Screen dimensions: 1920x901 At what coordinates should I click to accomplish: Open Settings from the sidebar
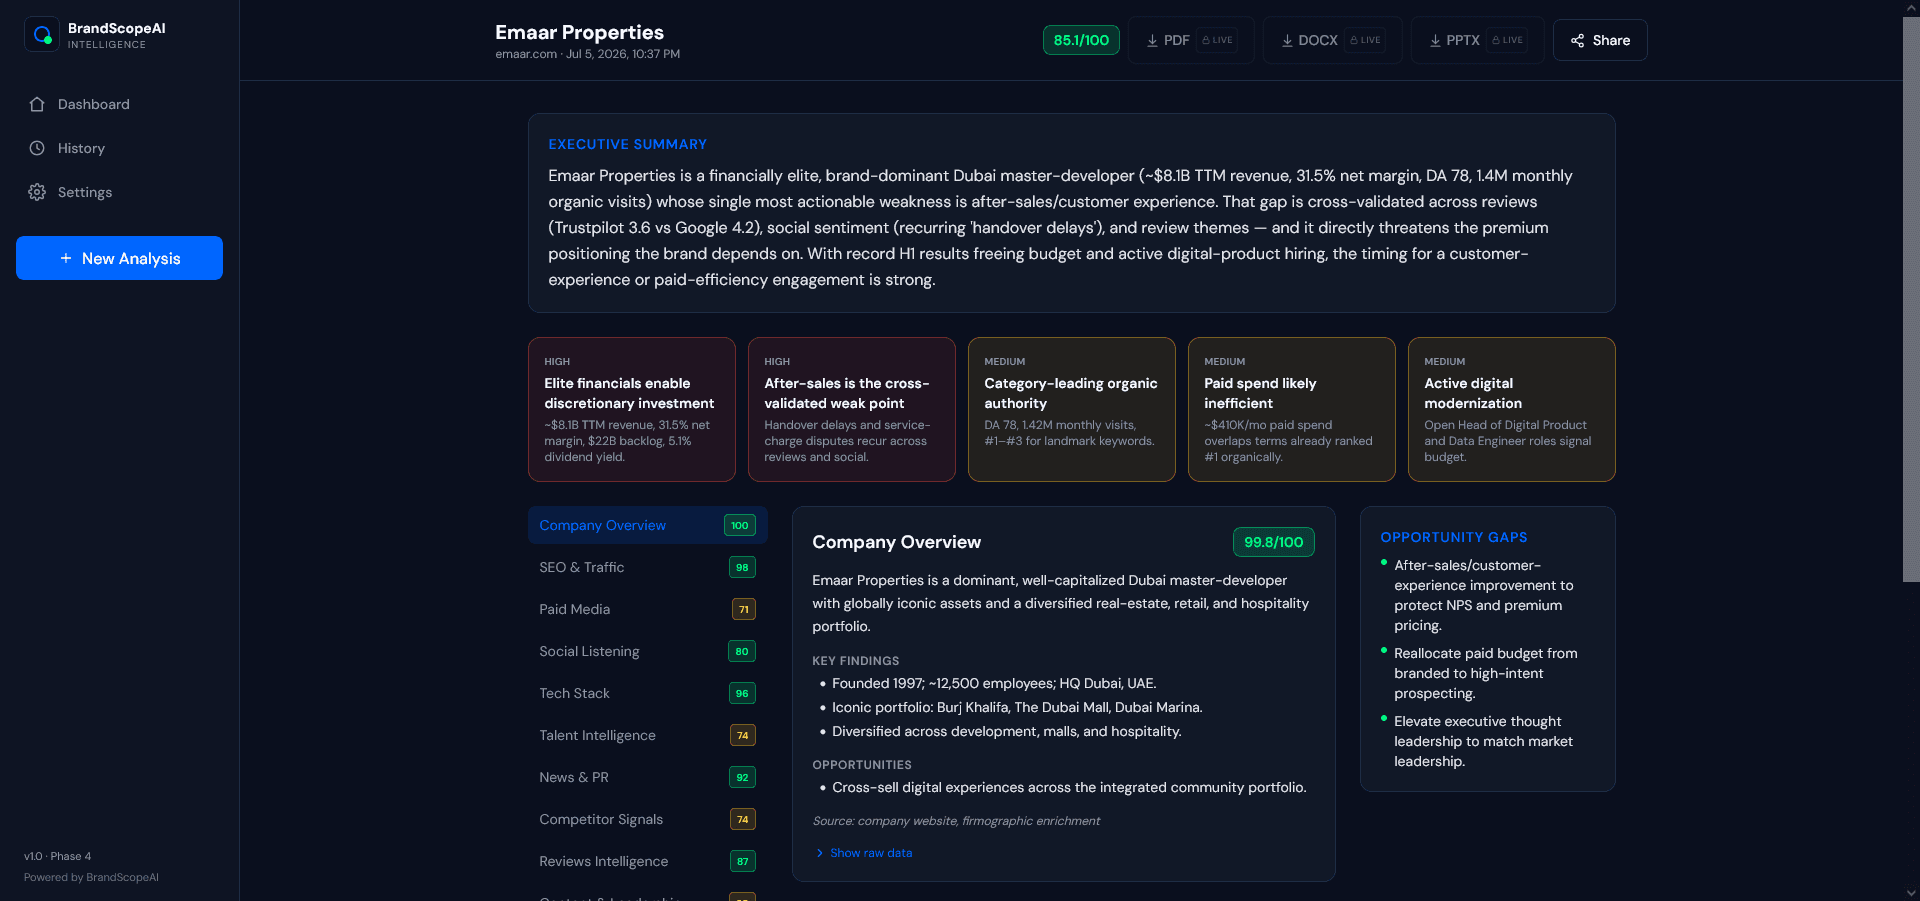[119, 192]
